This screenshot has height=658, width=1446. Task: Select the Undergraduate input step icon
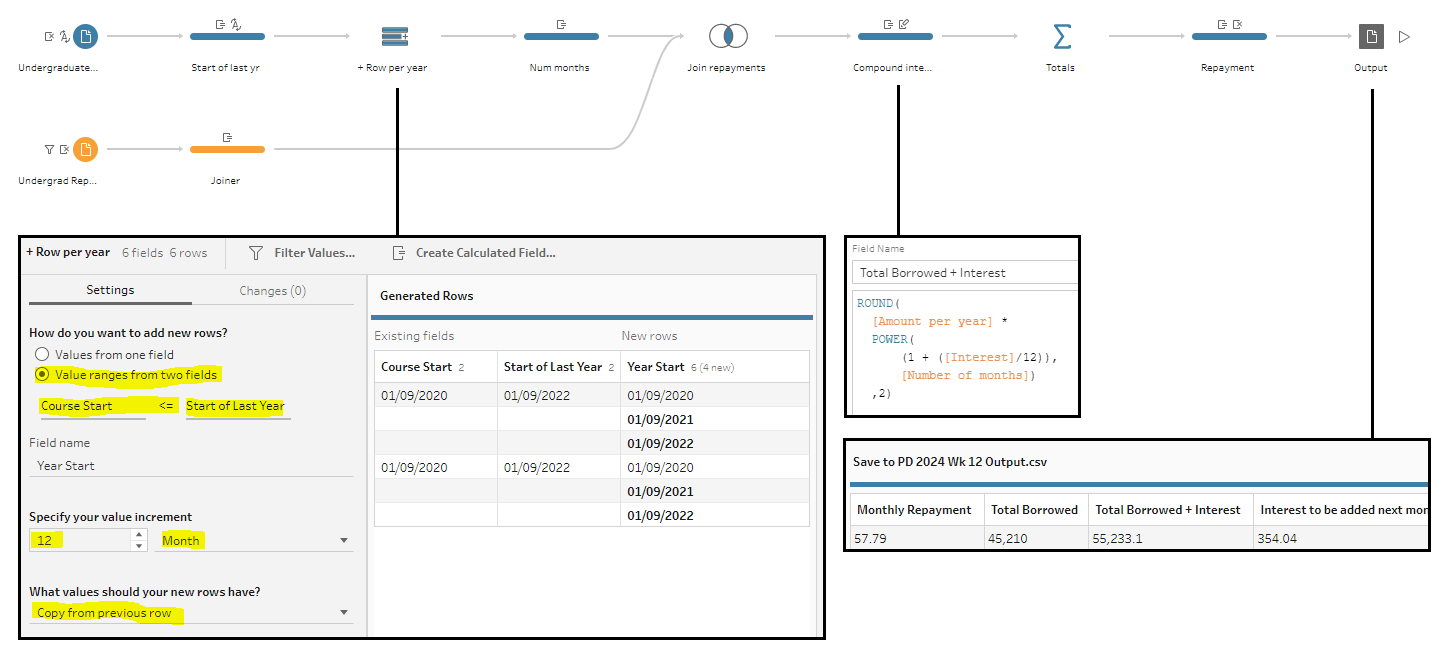86,37
